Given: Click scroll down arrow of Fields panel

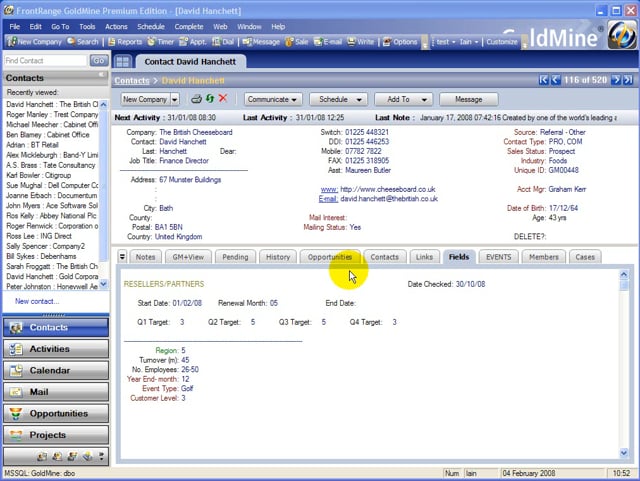Looking at the screenshot, I should click(x=624, y=452).
